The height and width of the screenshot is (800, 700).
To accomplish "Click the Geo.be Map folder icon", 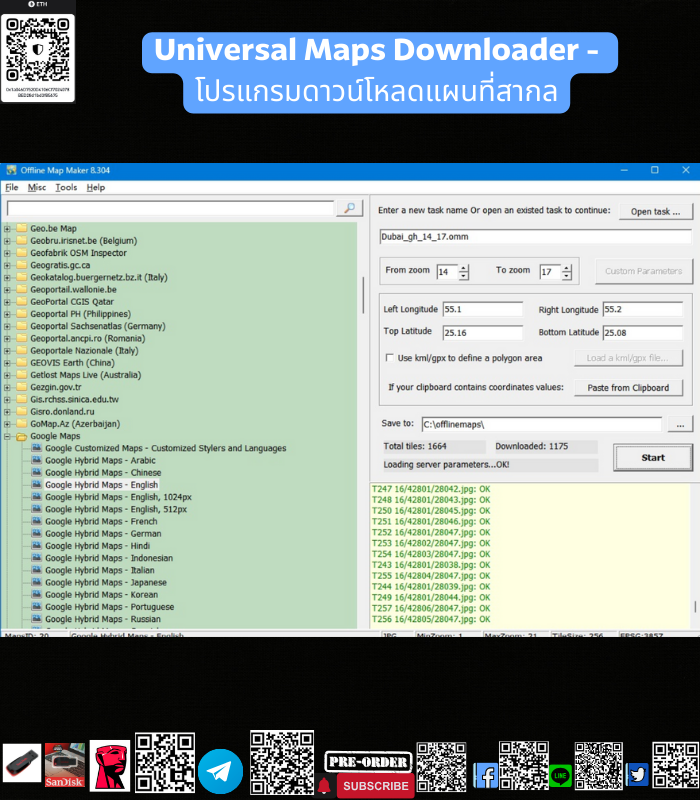I will pyautogui.click(x=21, y=228).
